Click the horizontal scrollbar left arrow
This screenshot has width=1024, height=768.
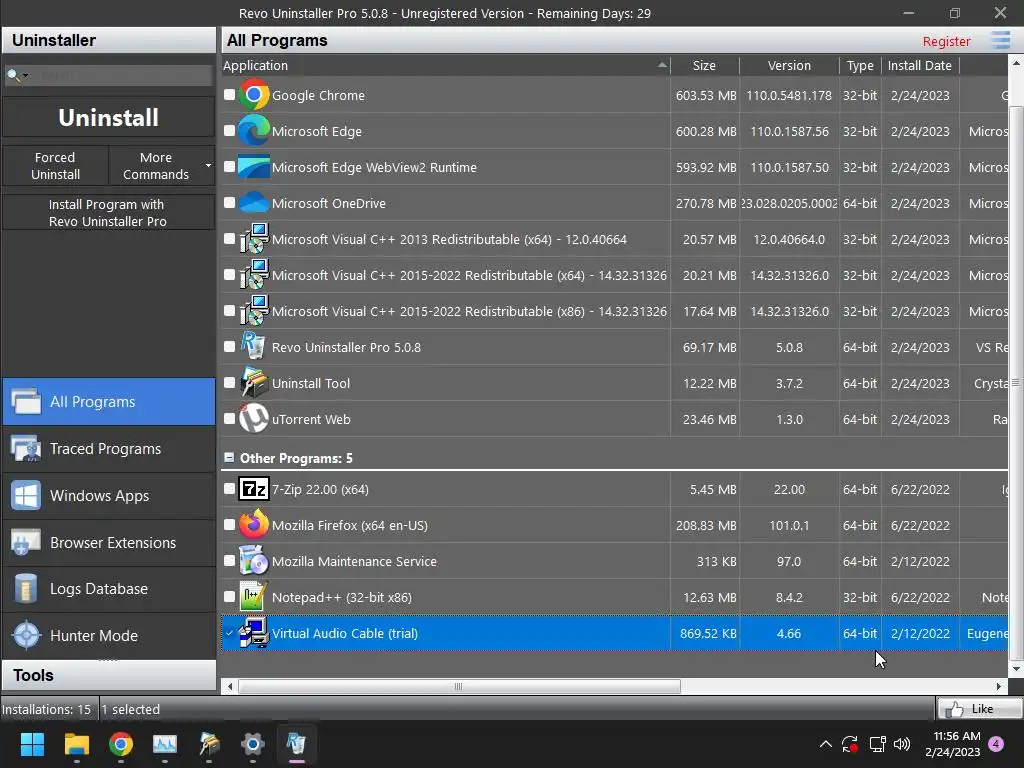pyautogui.click(x=230, y=686)
